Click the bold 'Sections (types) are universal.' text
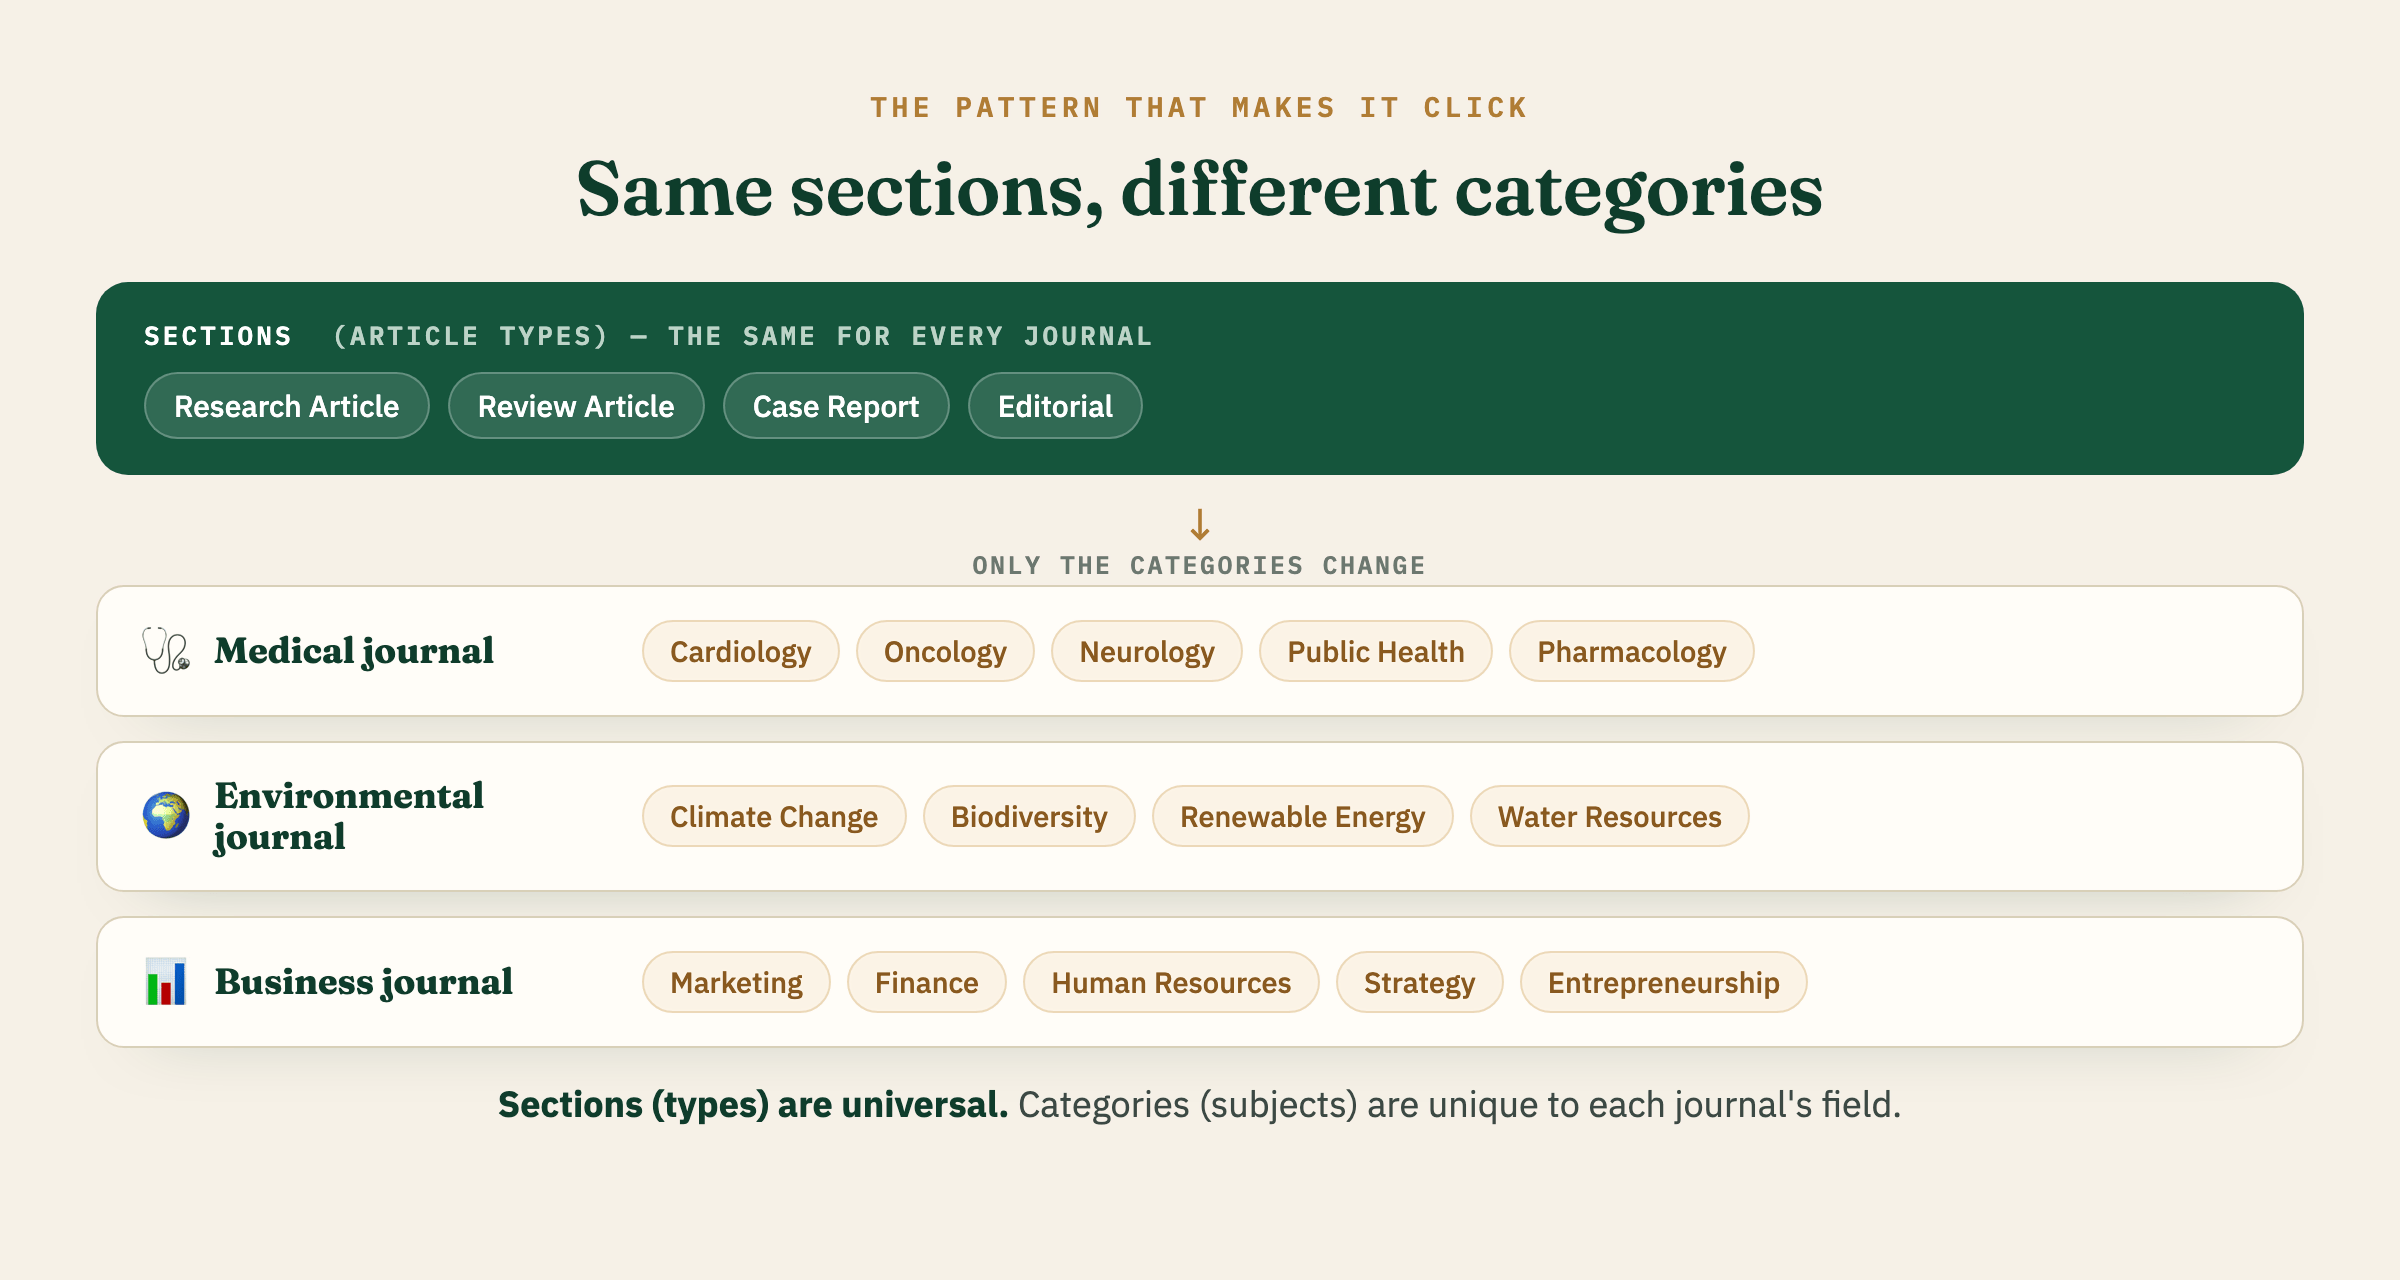The width and height of the screenshot is (2400, 1280). (753, 1105)
